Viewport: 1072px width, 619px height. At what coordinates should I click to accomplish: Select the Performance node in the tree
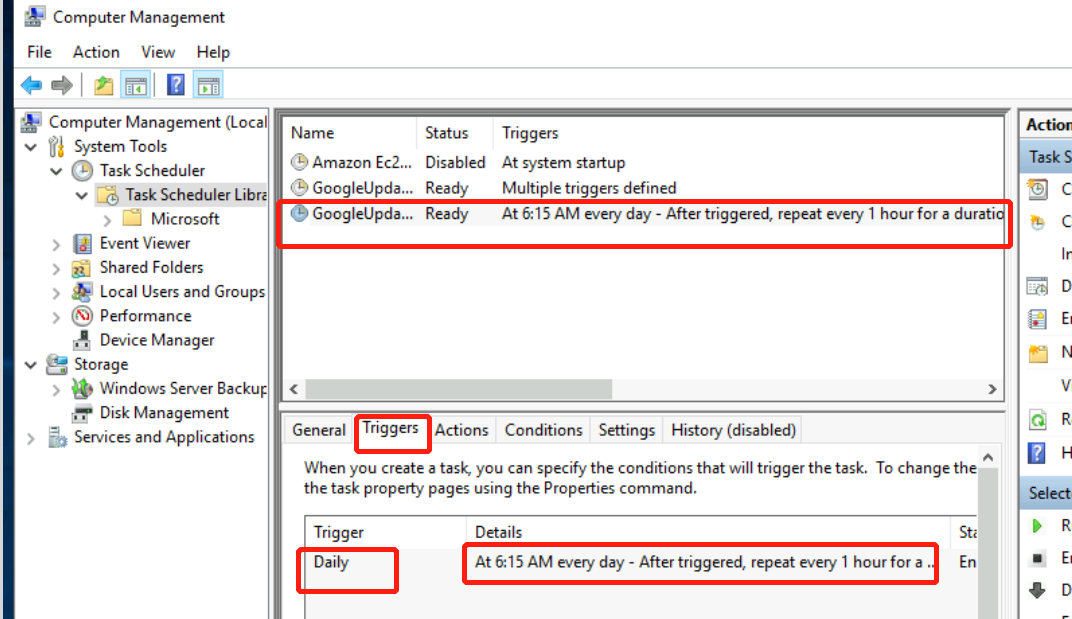(145, 316)
